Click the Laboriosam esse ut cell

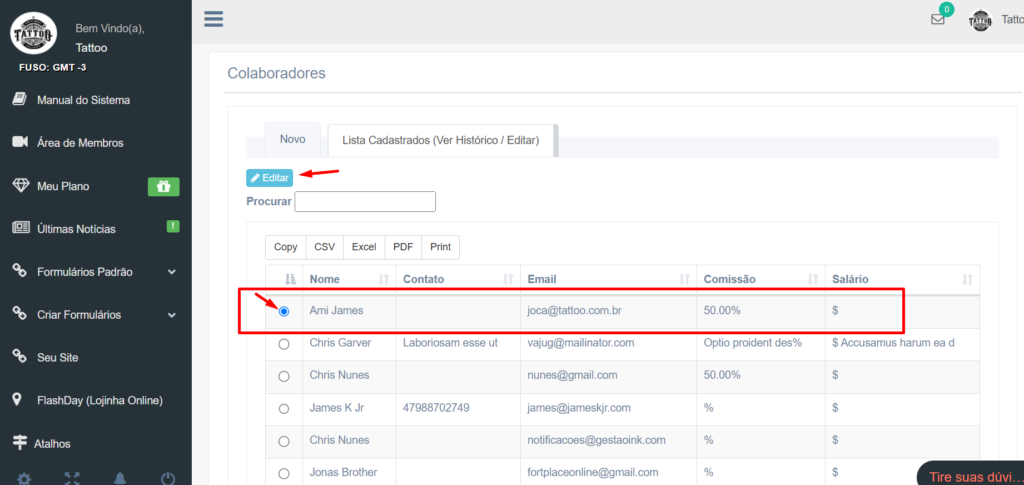(451, 343)
